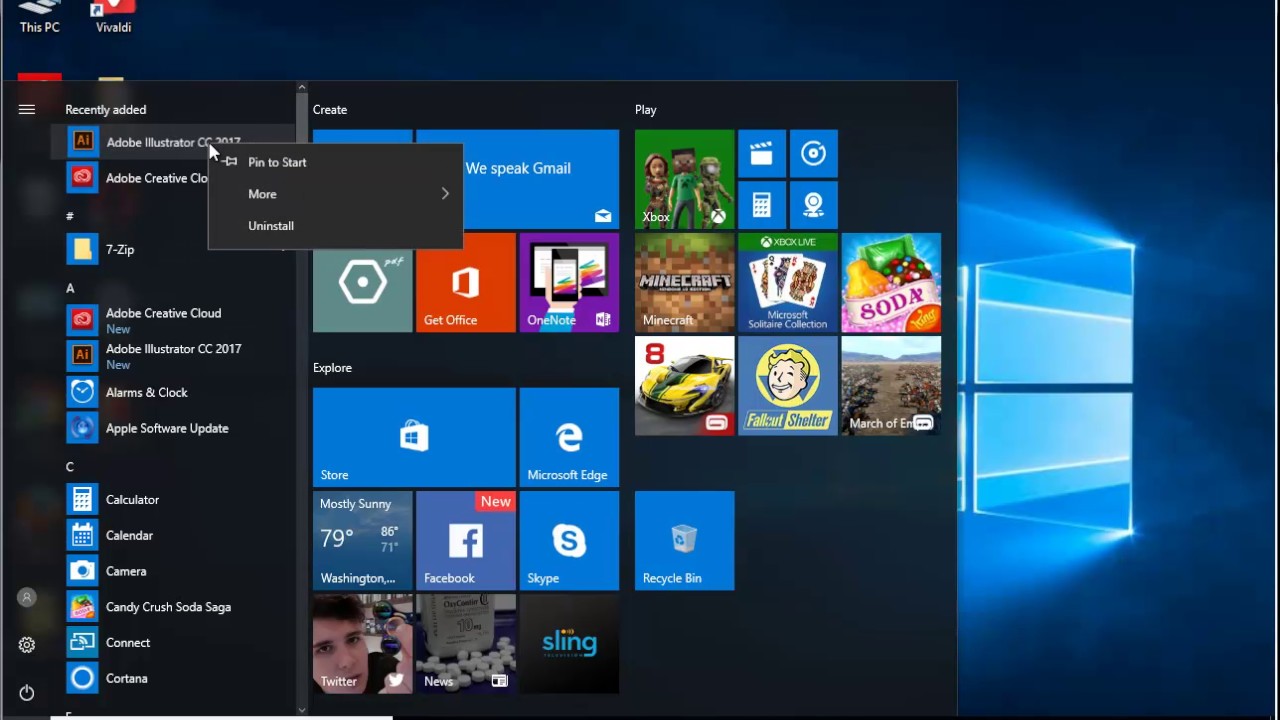This screenshot has height=720, width=1280.
Task: Click the Create group title
Action: [330, 110]
